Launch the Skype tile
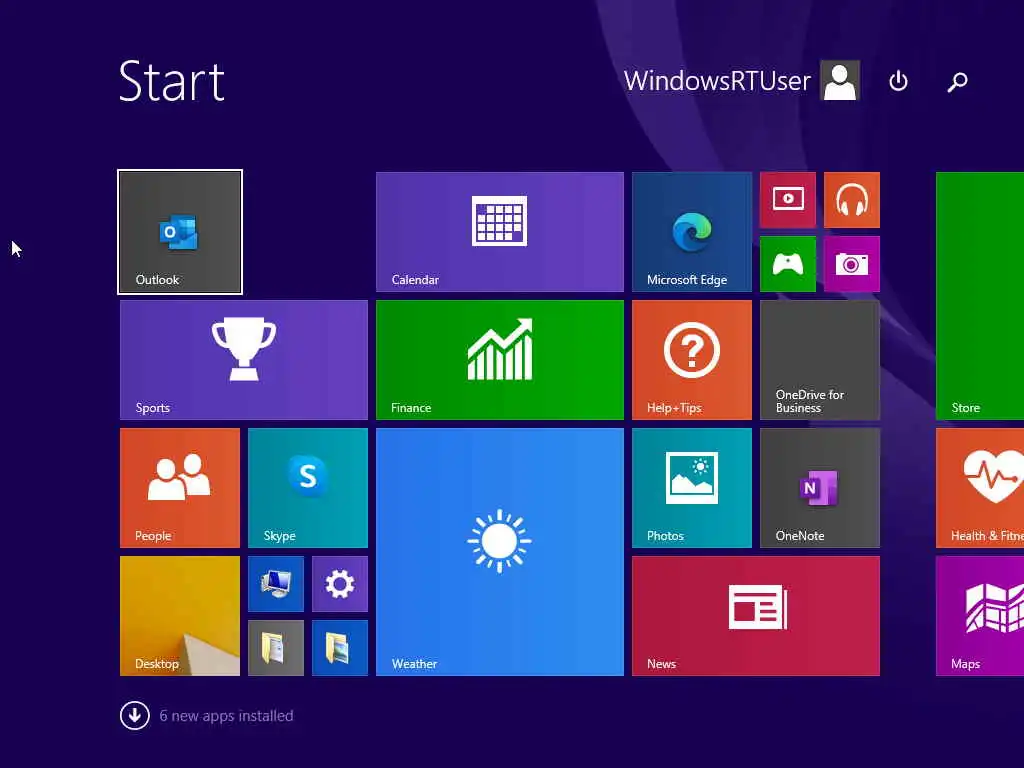 [x=308, y=488]
